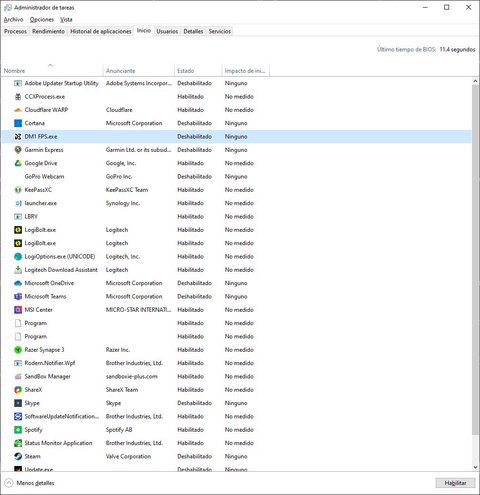480x495 pixels.
Task: Select the Microsoft Teams icon
Action: pos(18,297)
